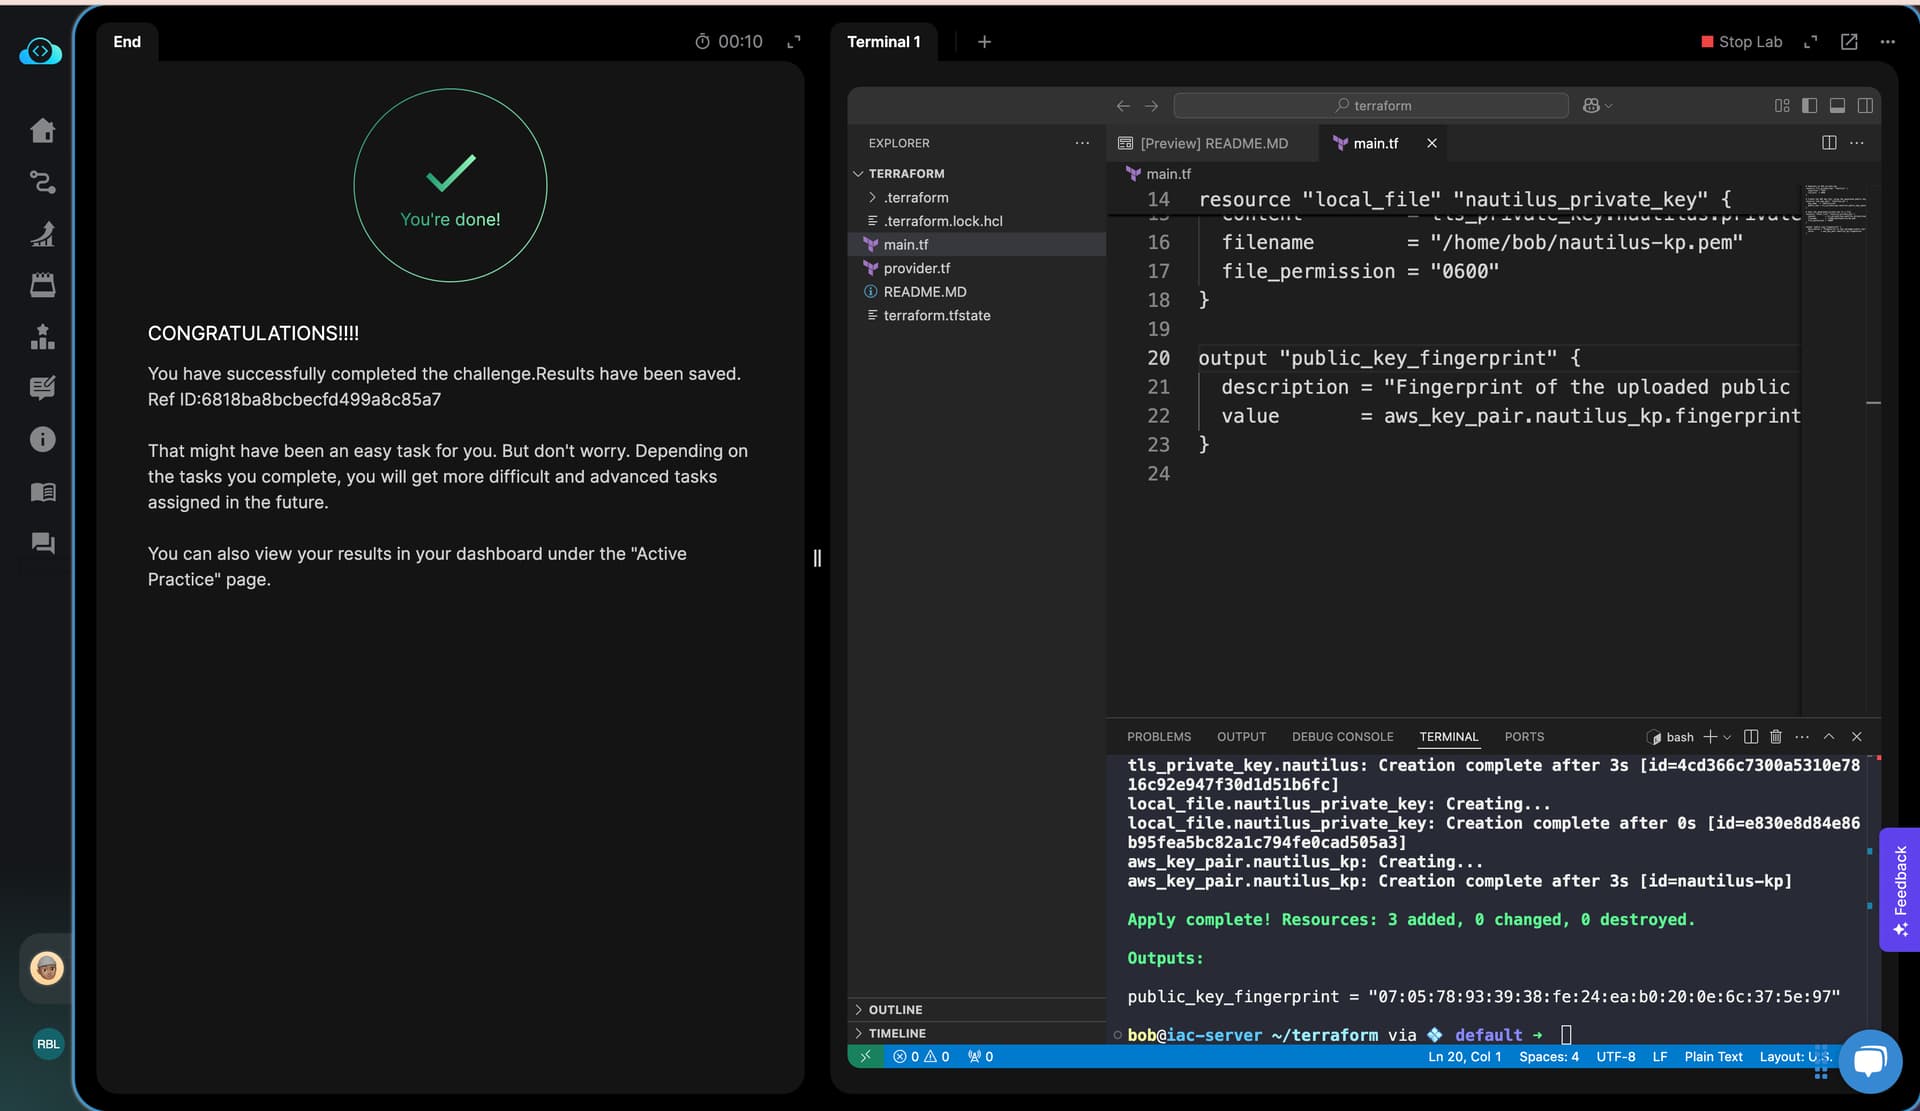Open the chat bubble support widget
The width and height of the screenshot is (1920, 1111).
point(1869,1060)
